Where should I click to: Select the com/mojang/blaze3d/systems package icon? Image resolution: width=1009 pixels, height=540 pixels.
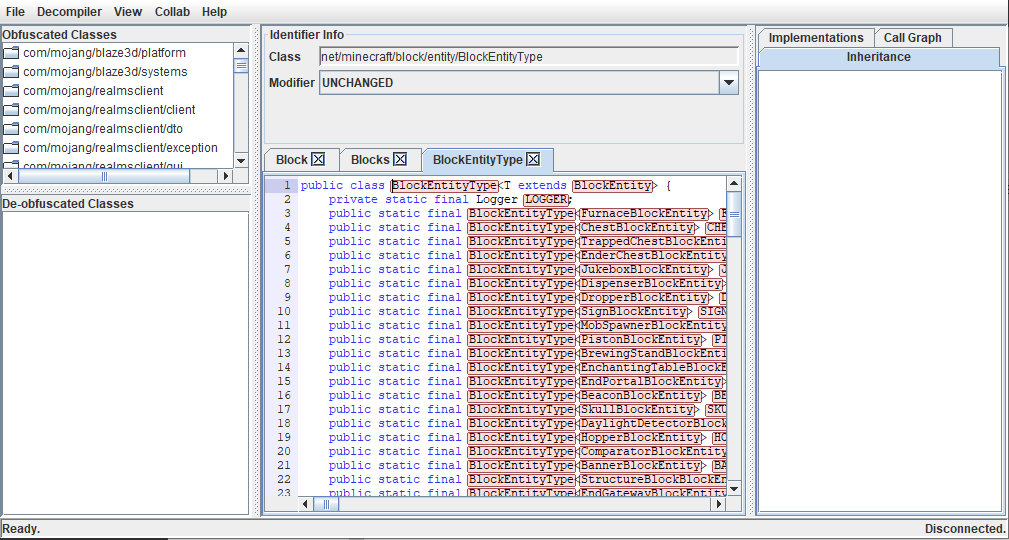click(12, 72)
